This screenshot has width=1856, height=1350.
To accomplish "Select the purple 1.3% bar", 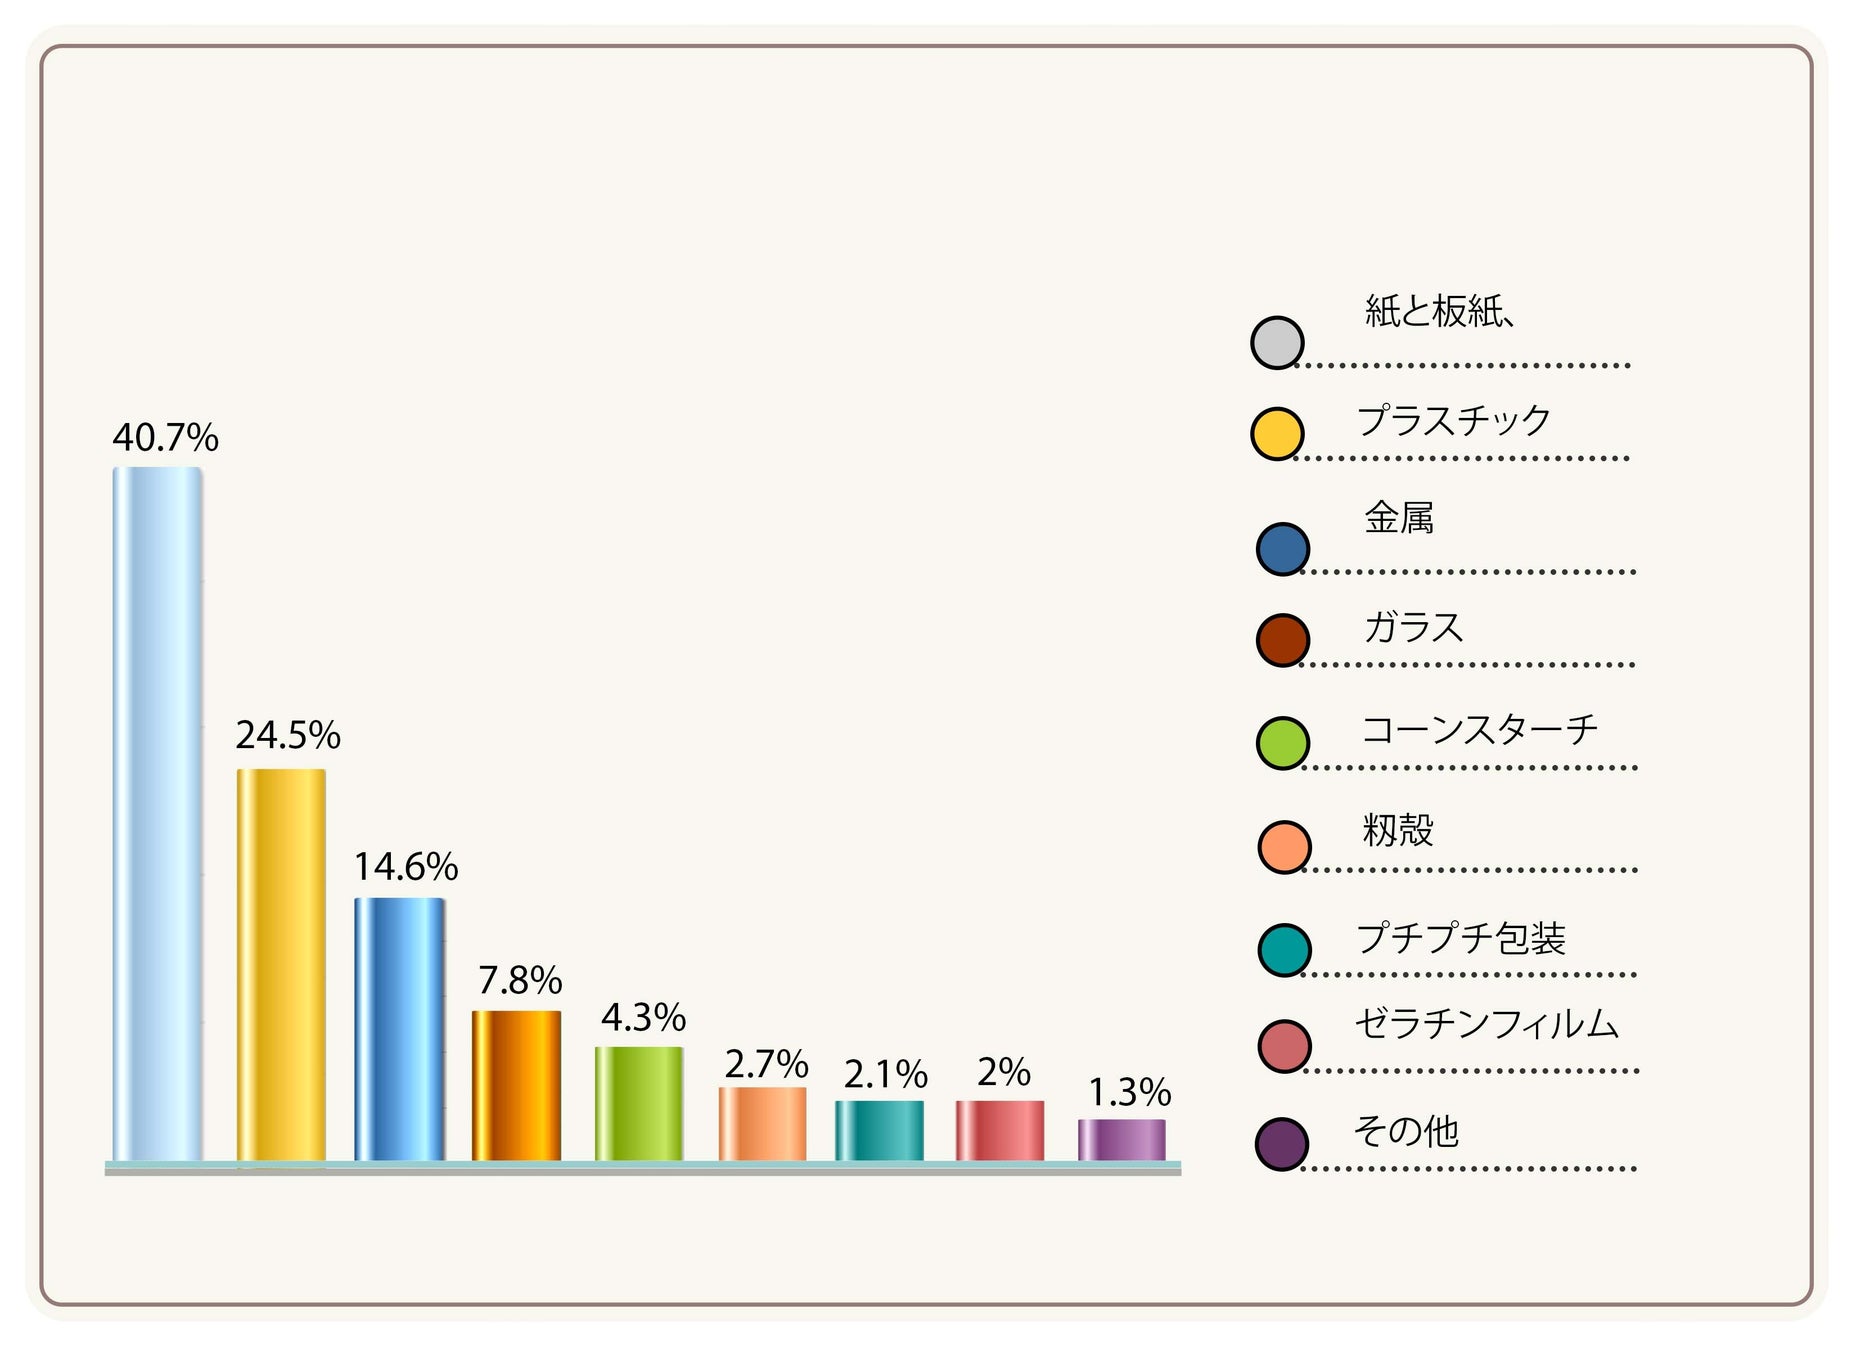I will [x=1122, y=1140].
